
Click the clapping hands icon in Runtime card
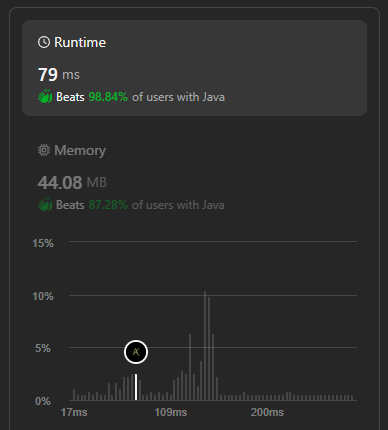point(45,97)
